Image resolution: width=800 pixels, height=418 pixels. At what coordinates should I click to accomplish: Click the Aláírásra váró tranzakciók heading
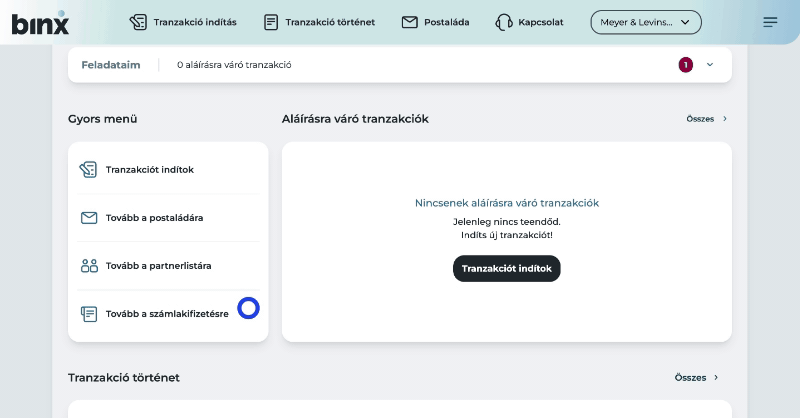click(x=355, y=119)
